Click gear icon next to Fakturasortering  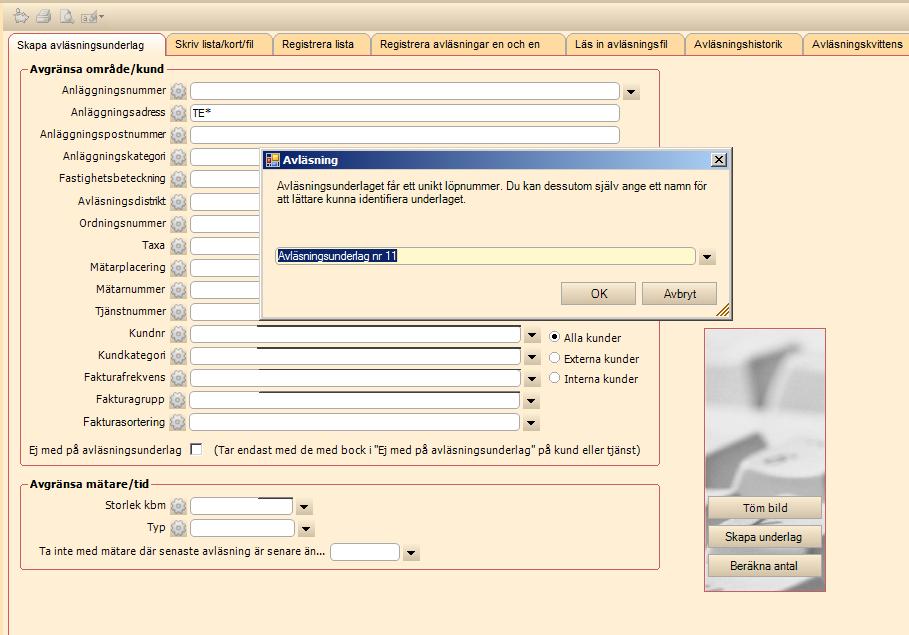[178, 422]
